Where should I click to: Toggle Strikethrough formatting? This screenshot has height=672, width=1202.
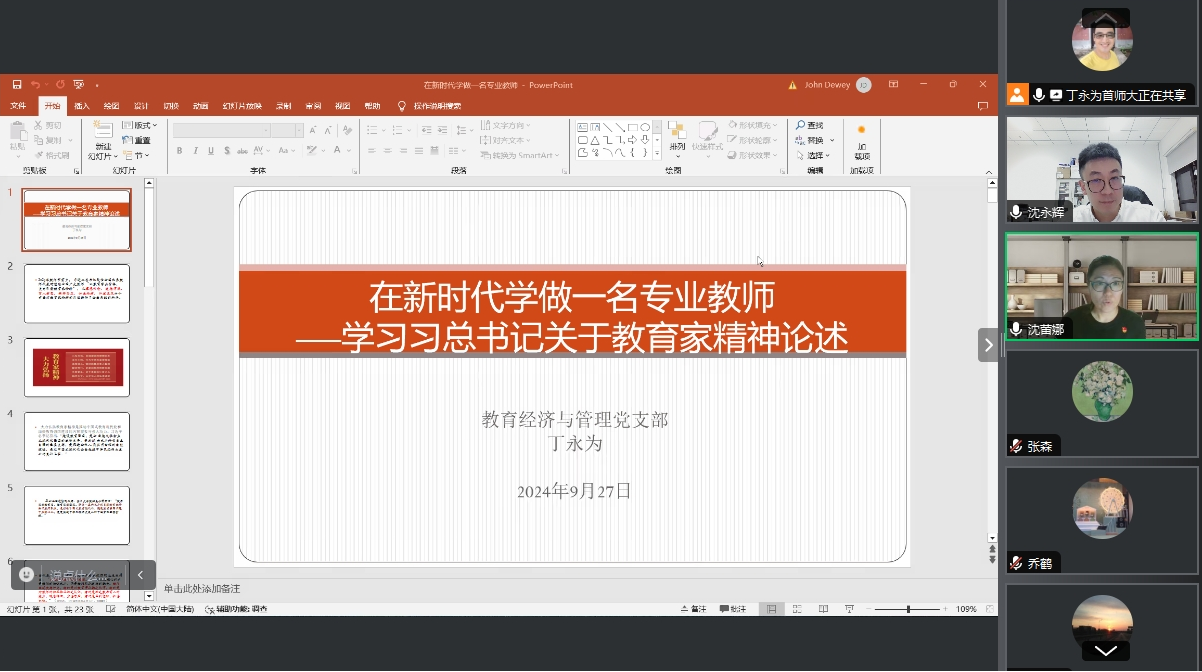point(243,151)
